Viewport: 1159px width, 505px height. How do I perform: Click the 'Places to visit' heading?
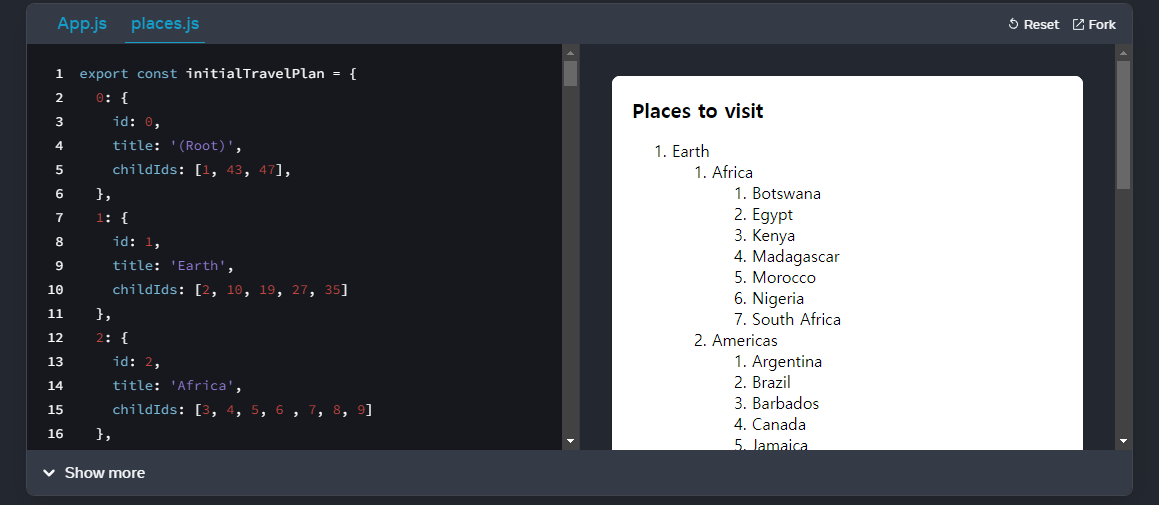click(x=698, y=112)
